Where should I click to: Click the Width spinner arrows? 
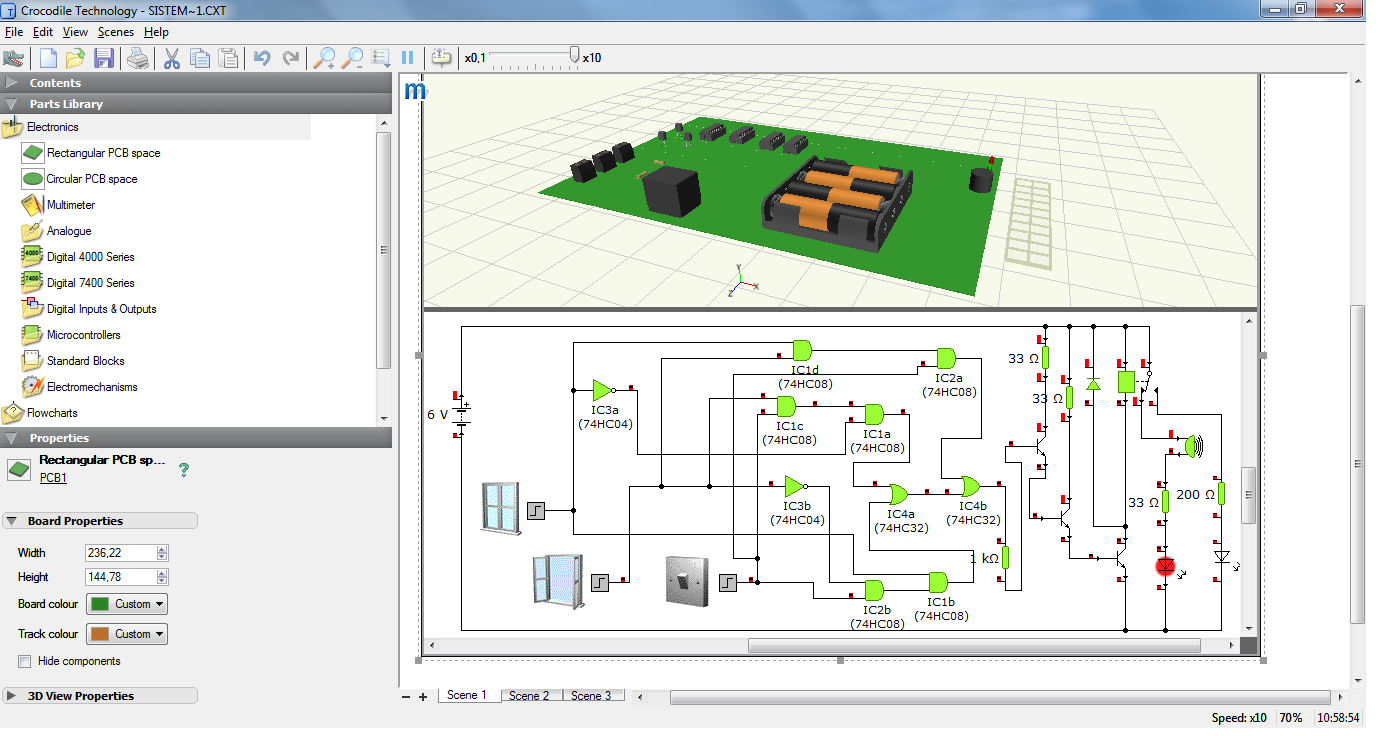click(163, 553)
